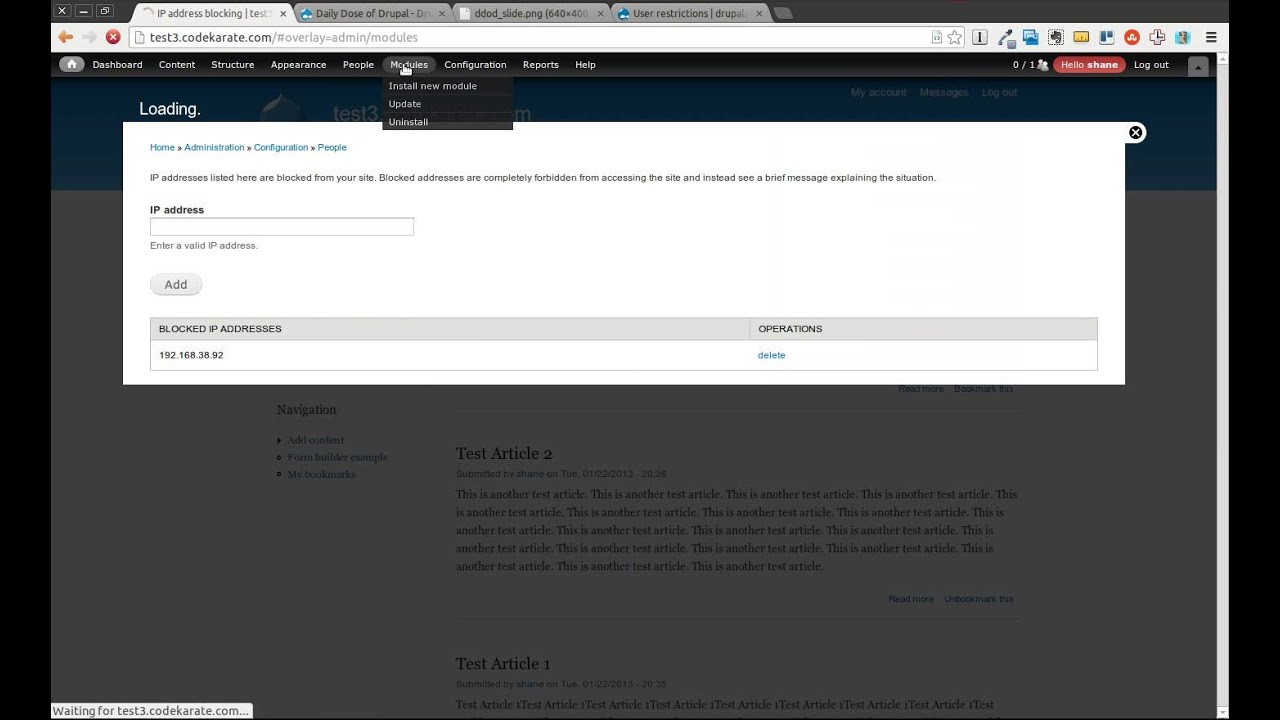
Task: Open Dashboard in admin menu
Action: pyautogui.click(x=117, y=65)
